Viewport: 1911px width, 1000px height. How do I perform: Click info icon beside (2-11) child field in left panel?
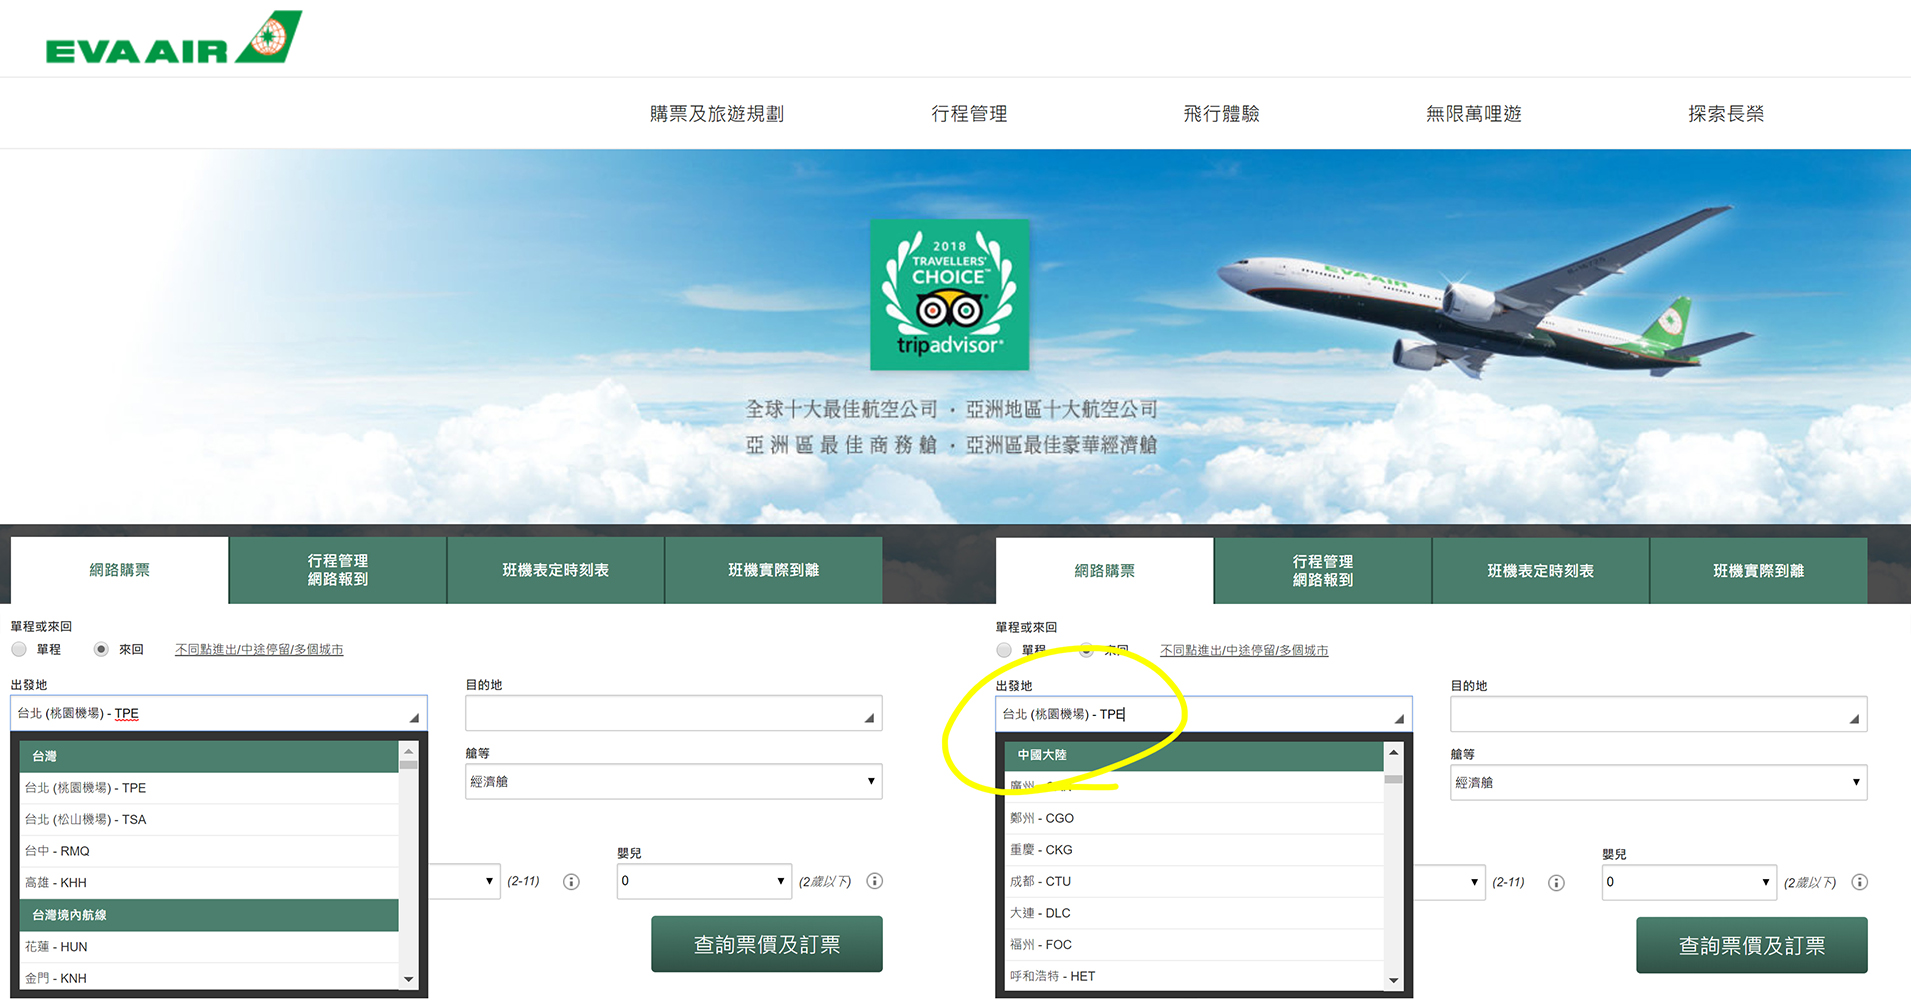[x=571, y=881]
